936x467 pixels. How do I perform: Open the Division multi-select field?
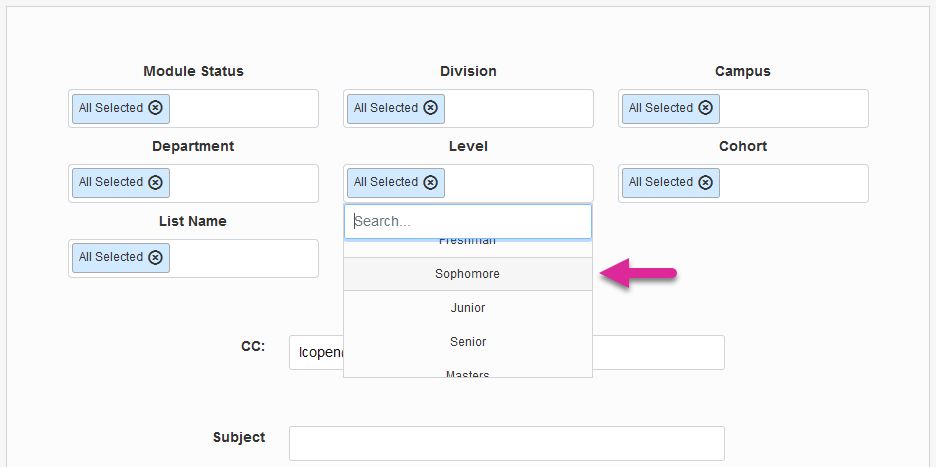tap(518, 108)
